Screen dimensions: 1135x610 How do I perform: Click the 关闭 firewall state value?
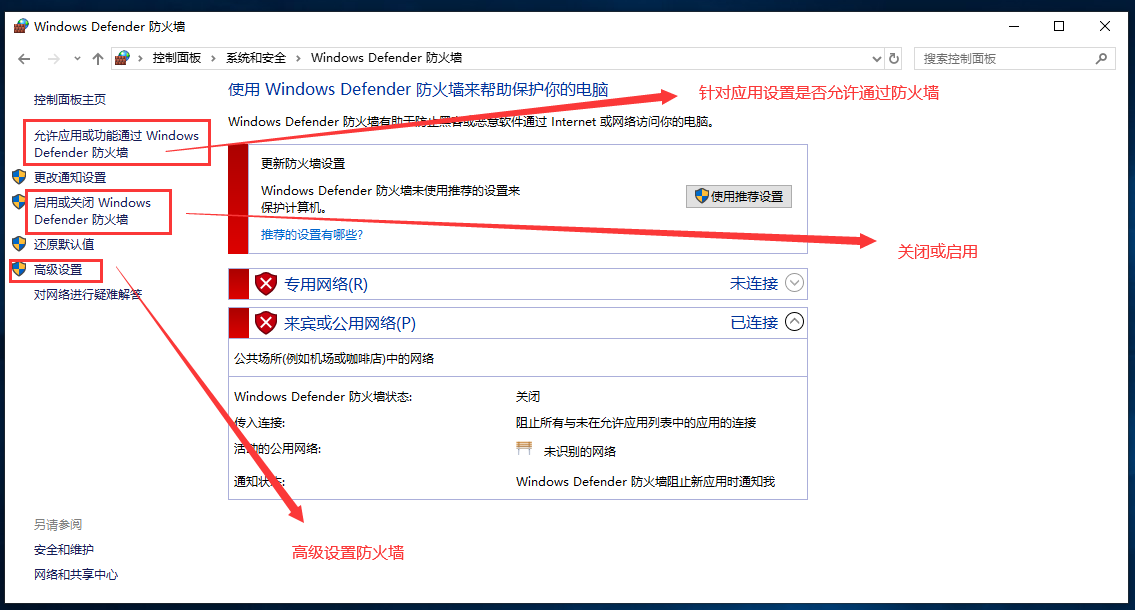(x=528, y=397)
